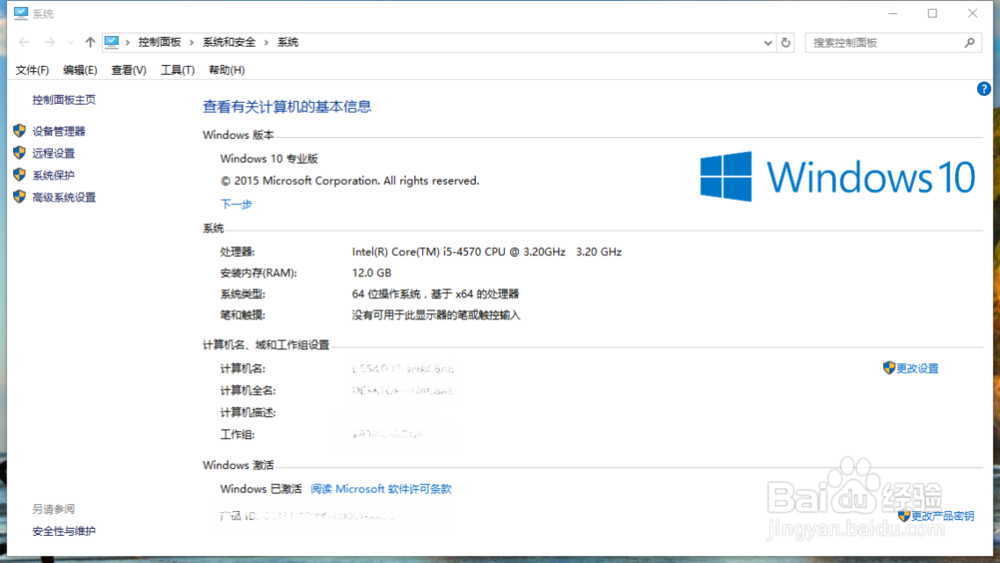Click the 更改产品密钥 shield icon

(904, 515)
